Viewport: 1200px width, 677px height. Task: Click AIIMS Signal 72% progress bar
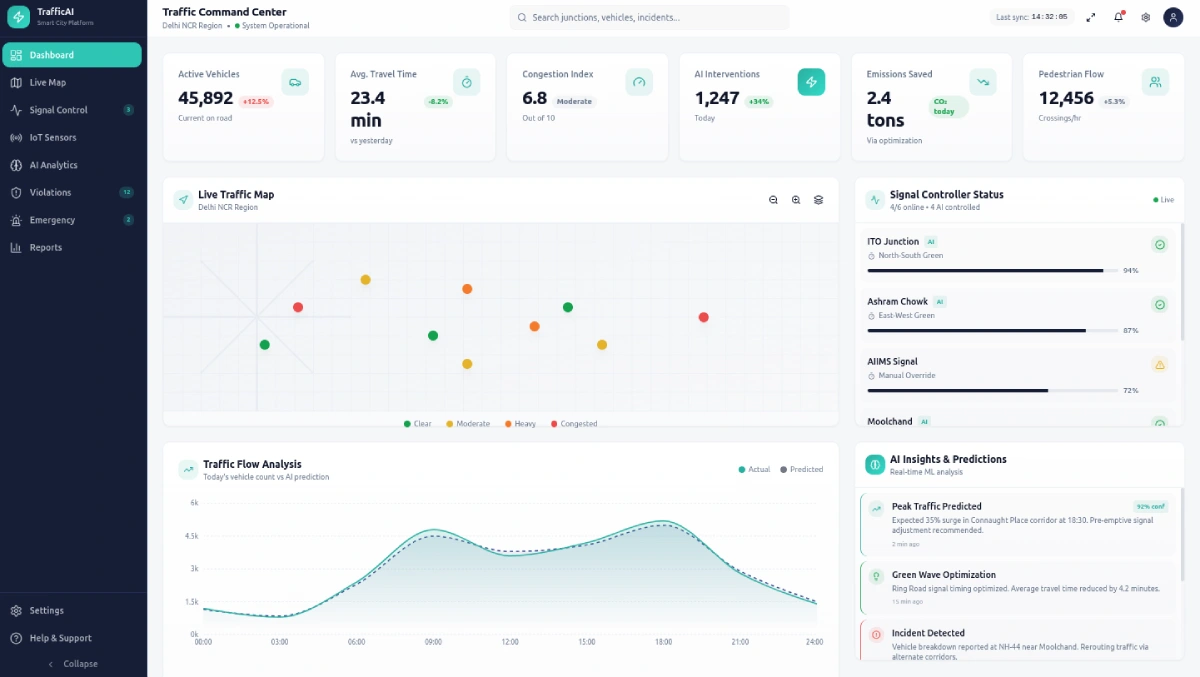coord(992,390)
